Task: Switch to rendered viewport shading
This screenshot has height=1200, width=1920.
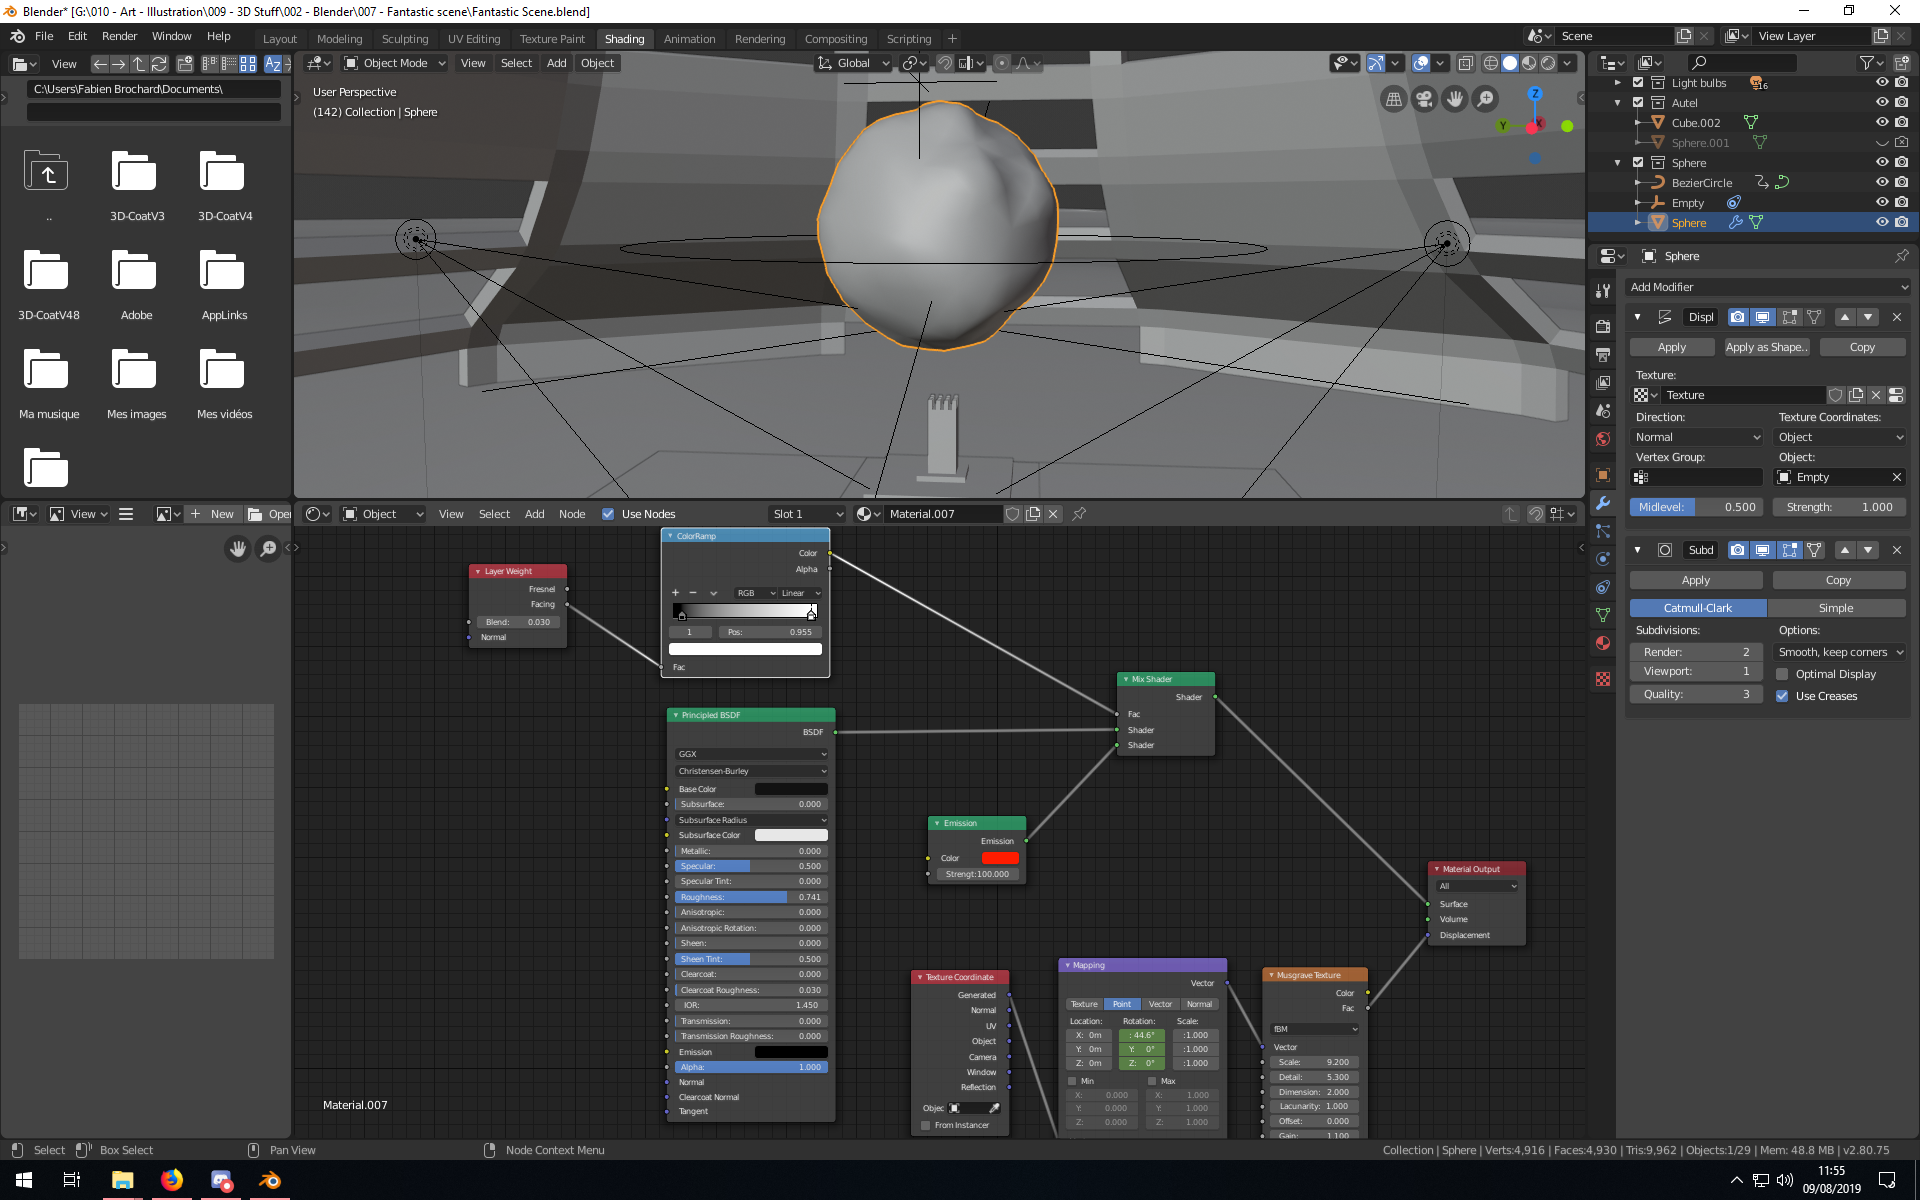Action: (x=1548, y=63)
